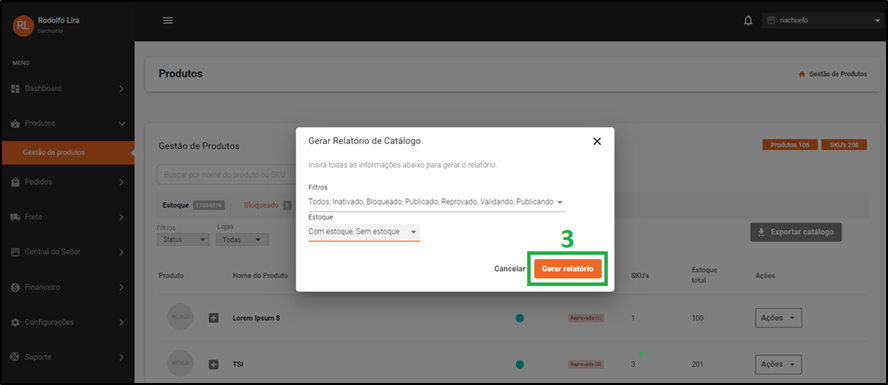
Task: Click the Central do Seller card icon
Action: (15, 252)
